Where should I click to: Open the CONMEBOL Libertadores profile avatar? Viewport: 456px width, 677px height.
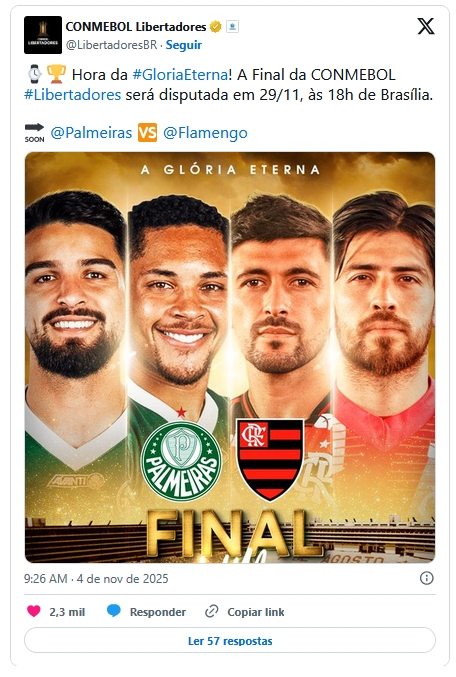(43, 35)
